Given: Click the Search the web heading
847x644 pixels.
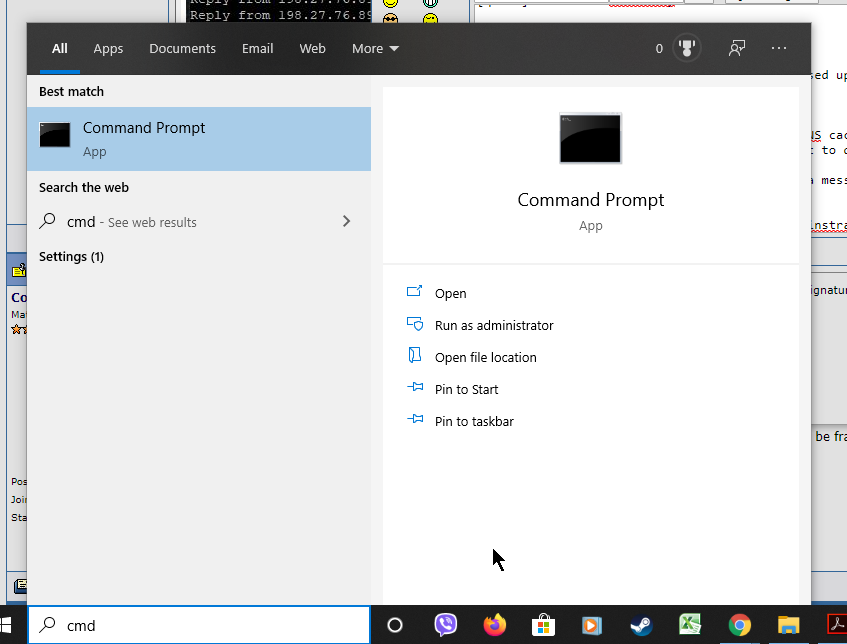Looking at the screenshot, I should 84,187.
